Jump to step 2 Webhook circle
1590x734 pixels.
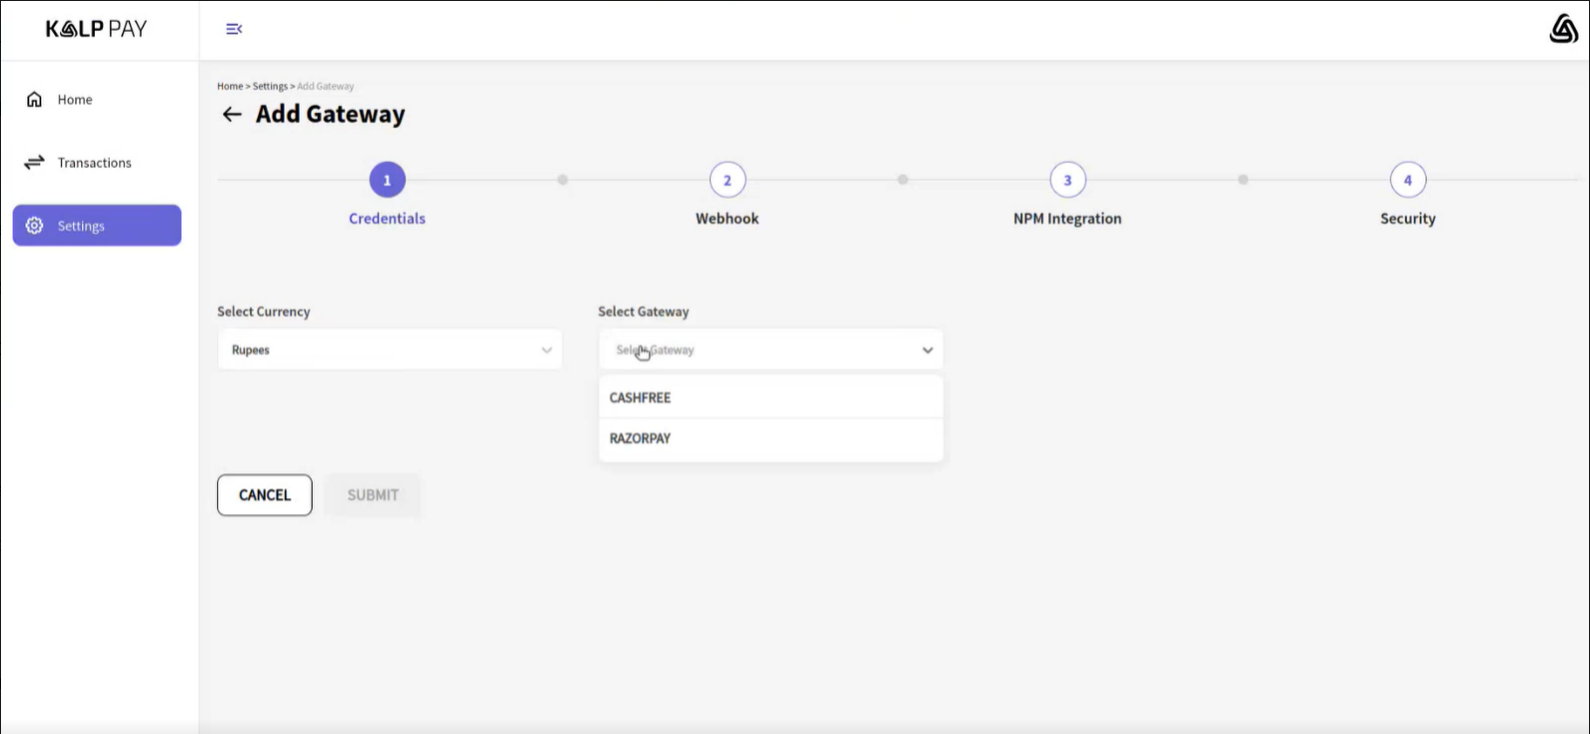pyautogui.click(x=727, y=180)
